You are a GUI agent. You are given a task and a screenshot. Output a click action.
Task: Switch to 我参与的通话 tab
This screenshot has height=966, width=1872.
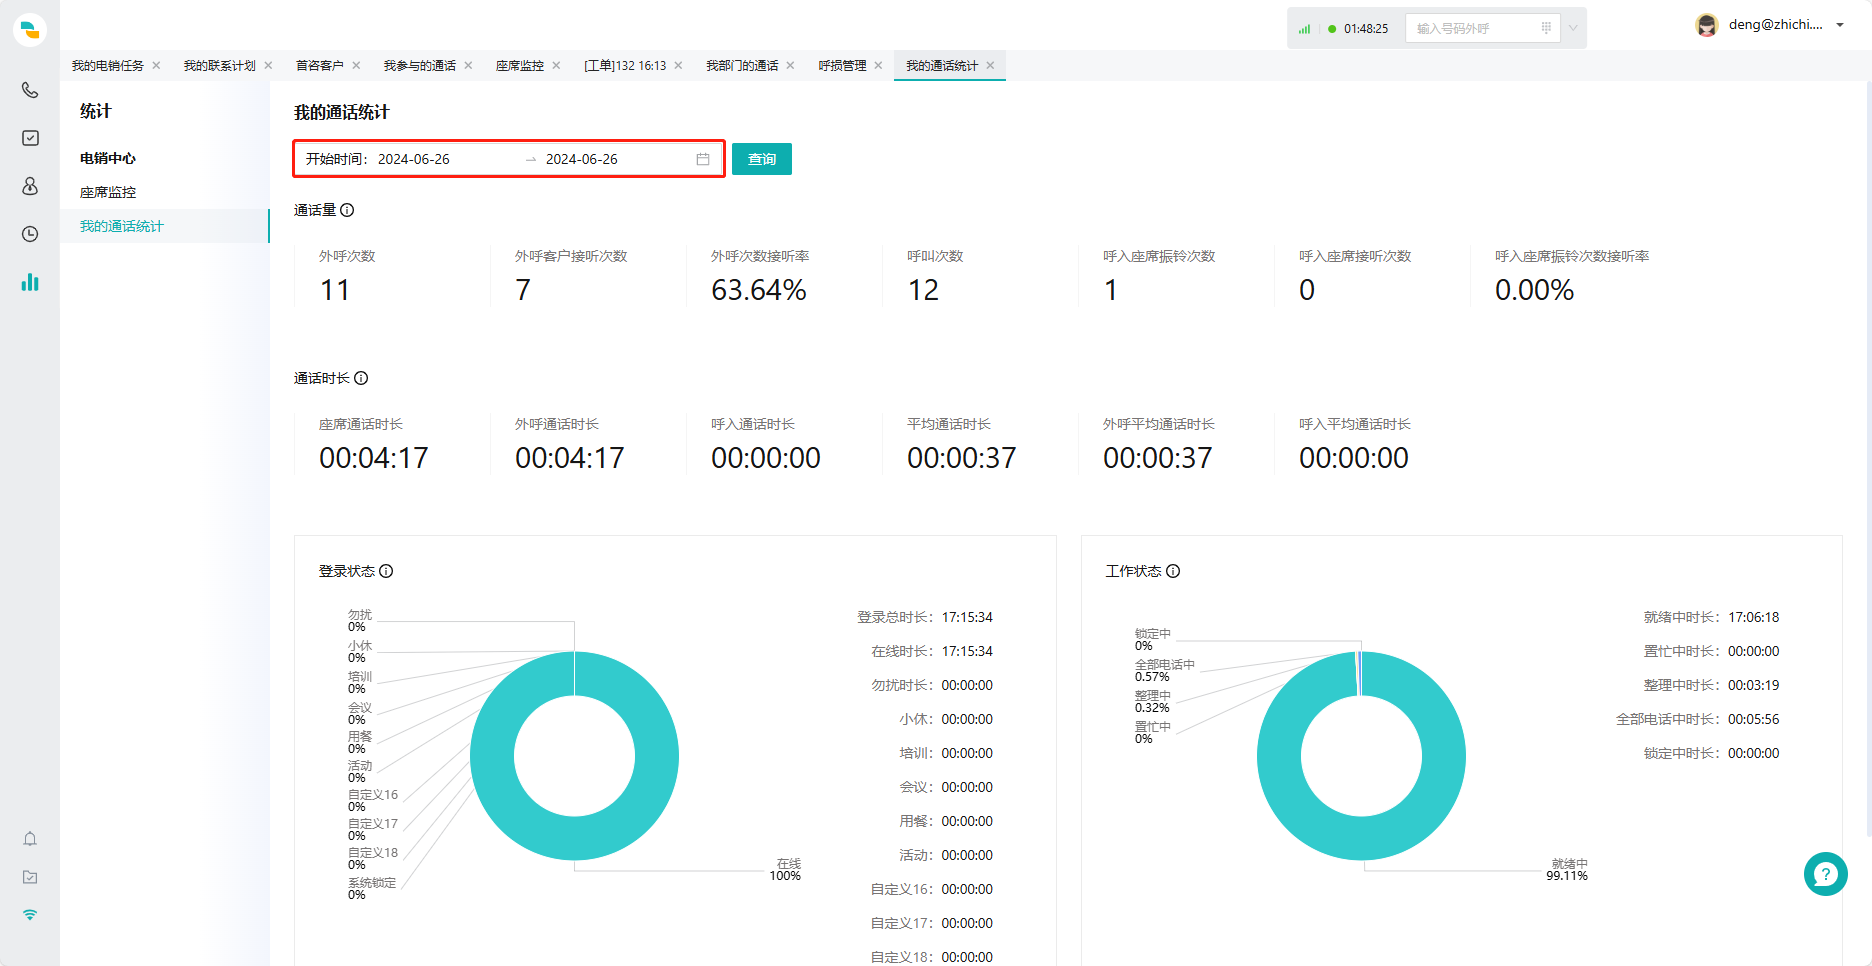(420, 65)
